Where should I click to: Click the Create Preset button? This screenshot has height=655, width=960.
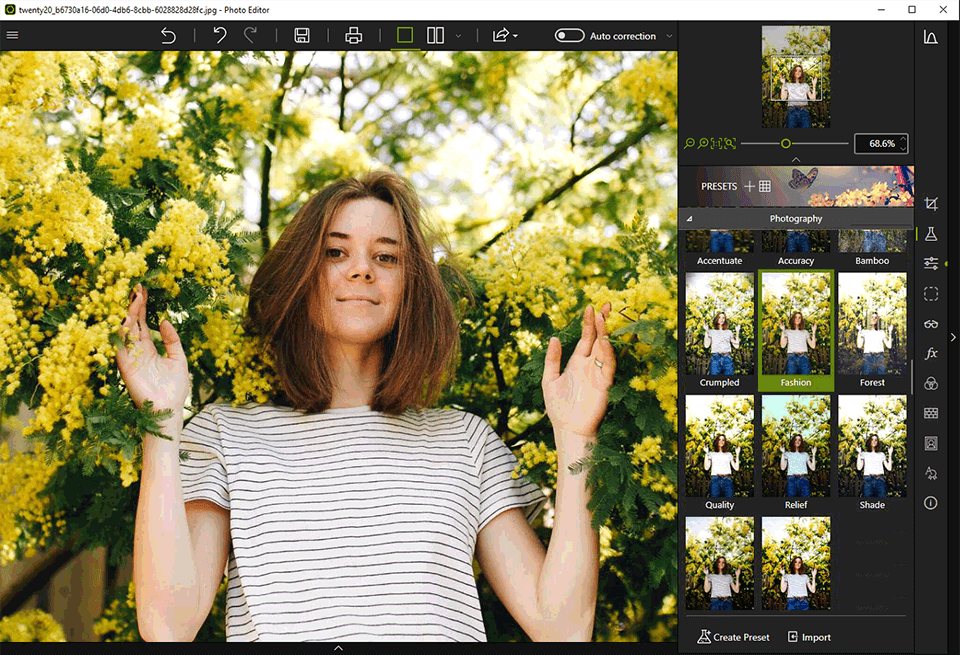point(734,637)
